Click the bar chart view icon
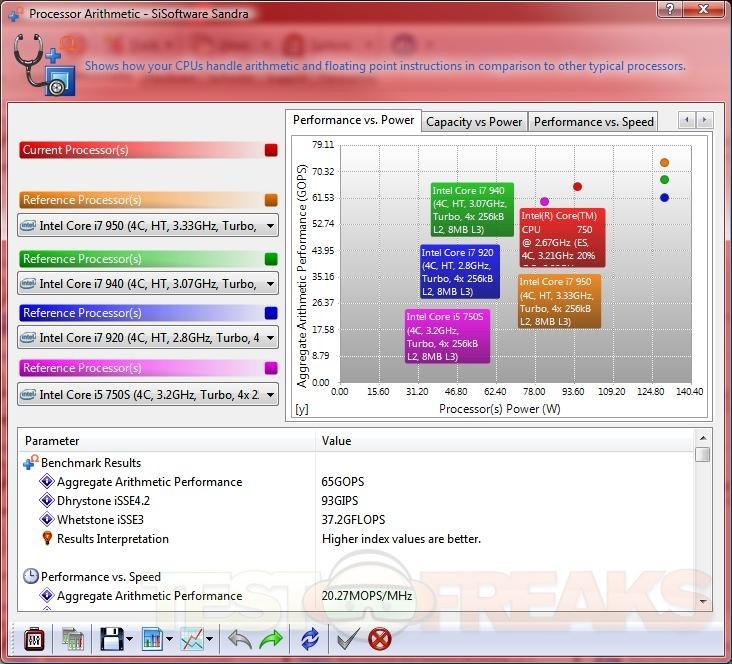732x664 pixels. (x=152, y=637)
